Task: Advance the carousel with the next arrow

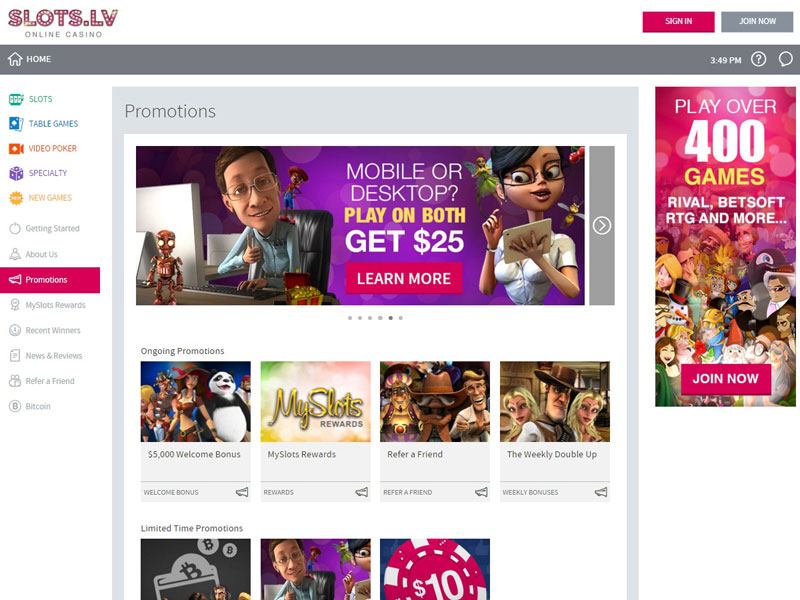Action: 601,226
